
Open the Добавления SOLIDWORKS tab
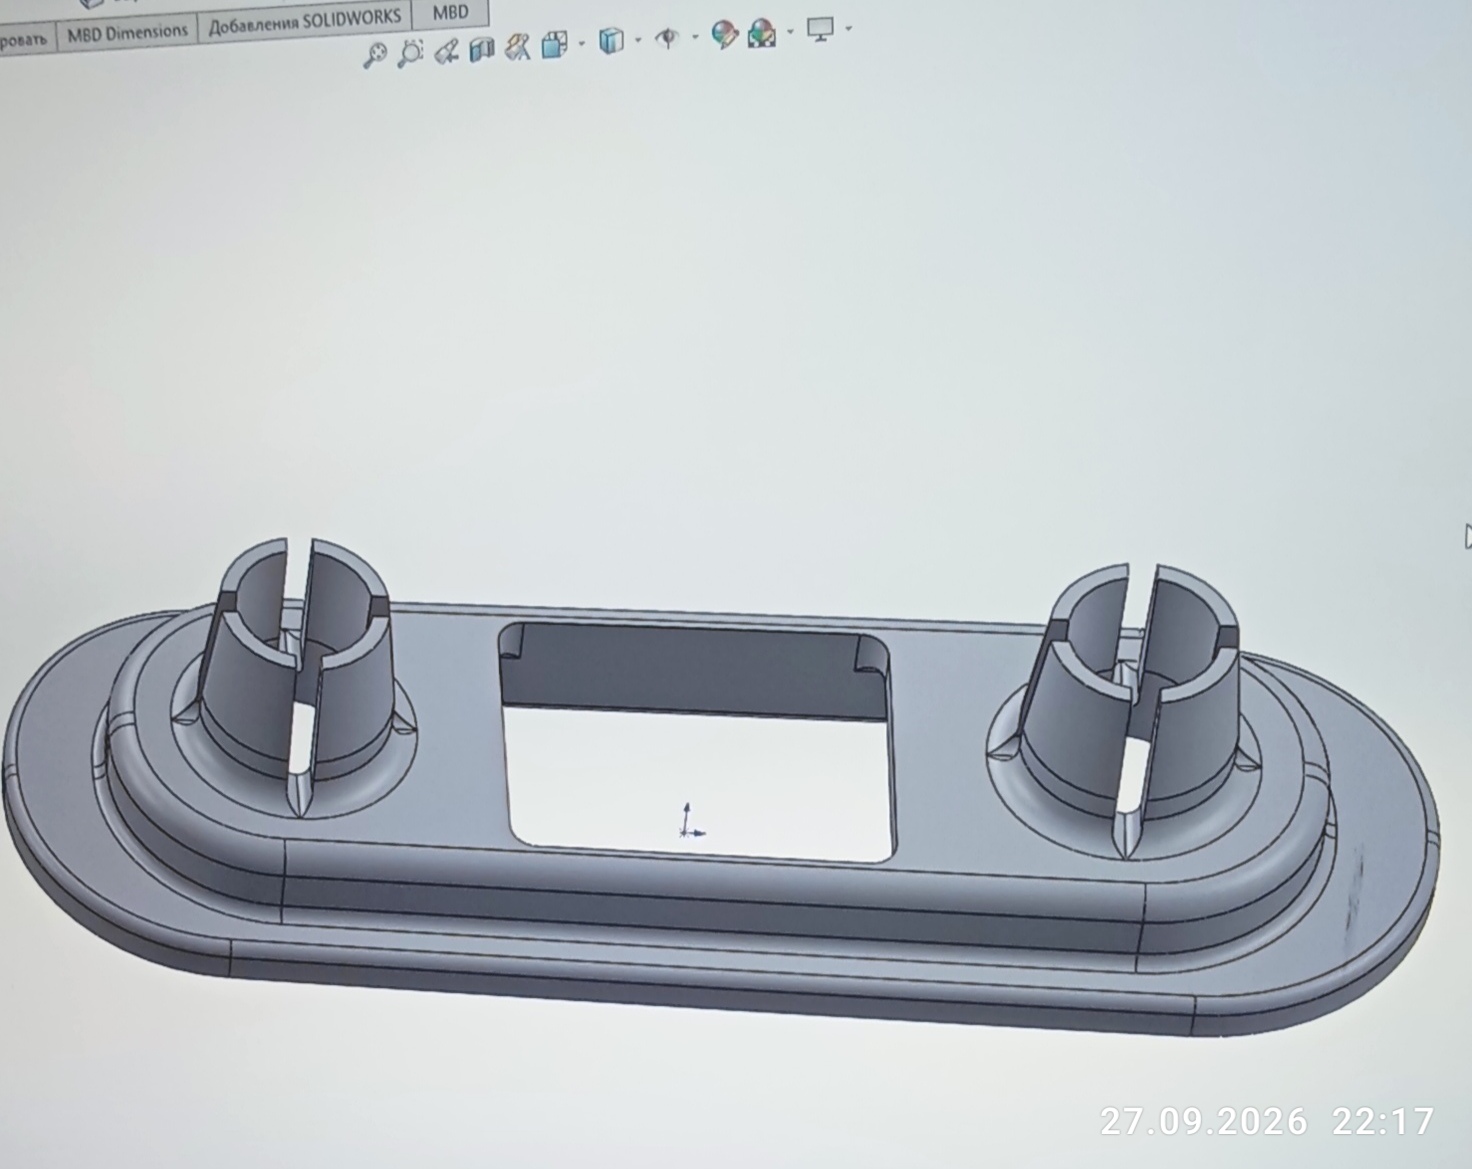tap(305, 20)
